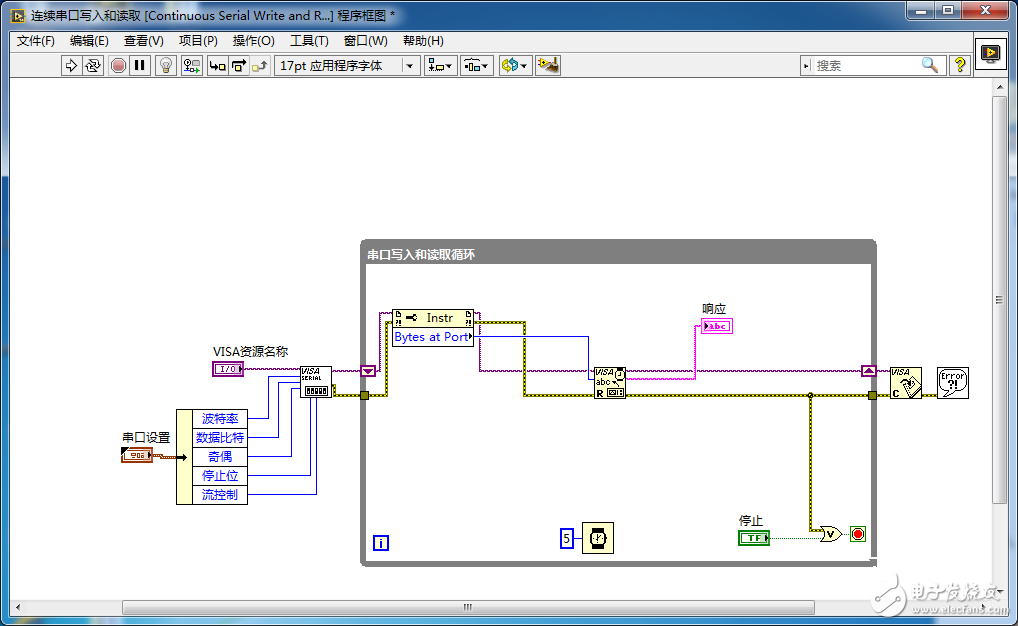Open the 工具(T) menu
The image size is (1018, 626).
[x=309, y=41]
